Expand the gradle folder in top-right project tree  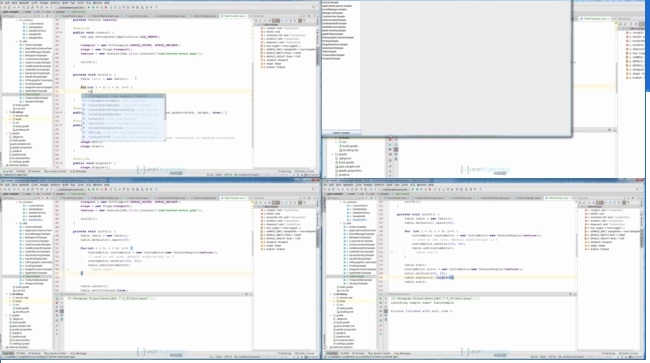333,154
